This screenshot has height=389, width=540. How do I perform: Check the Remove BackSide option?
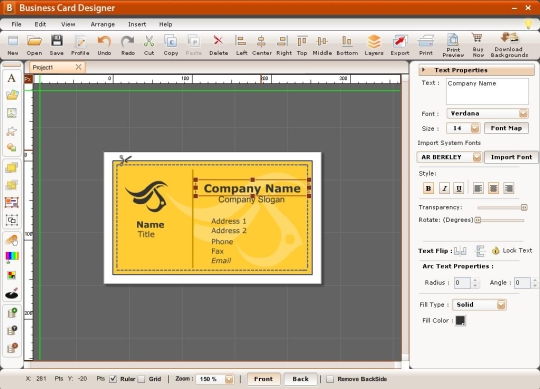[330, 379]
